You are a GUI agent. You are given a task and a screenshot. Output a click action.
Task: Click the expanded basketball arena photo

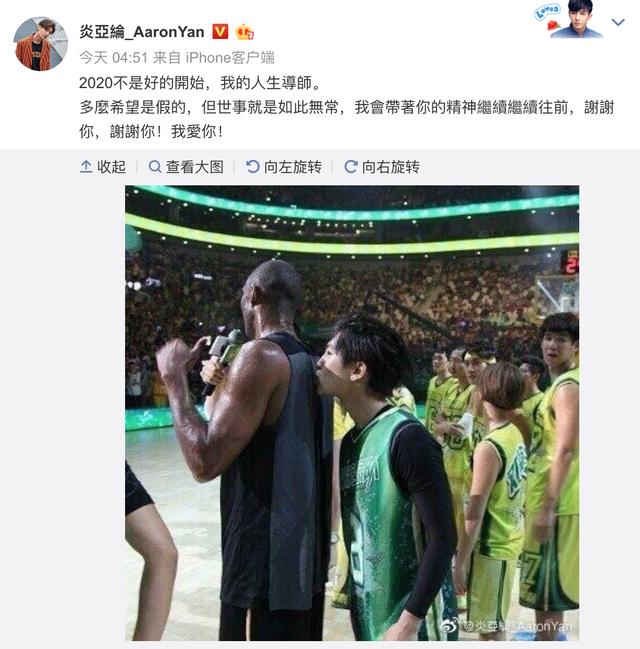click(352, 413)
